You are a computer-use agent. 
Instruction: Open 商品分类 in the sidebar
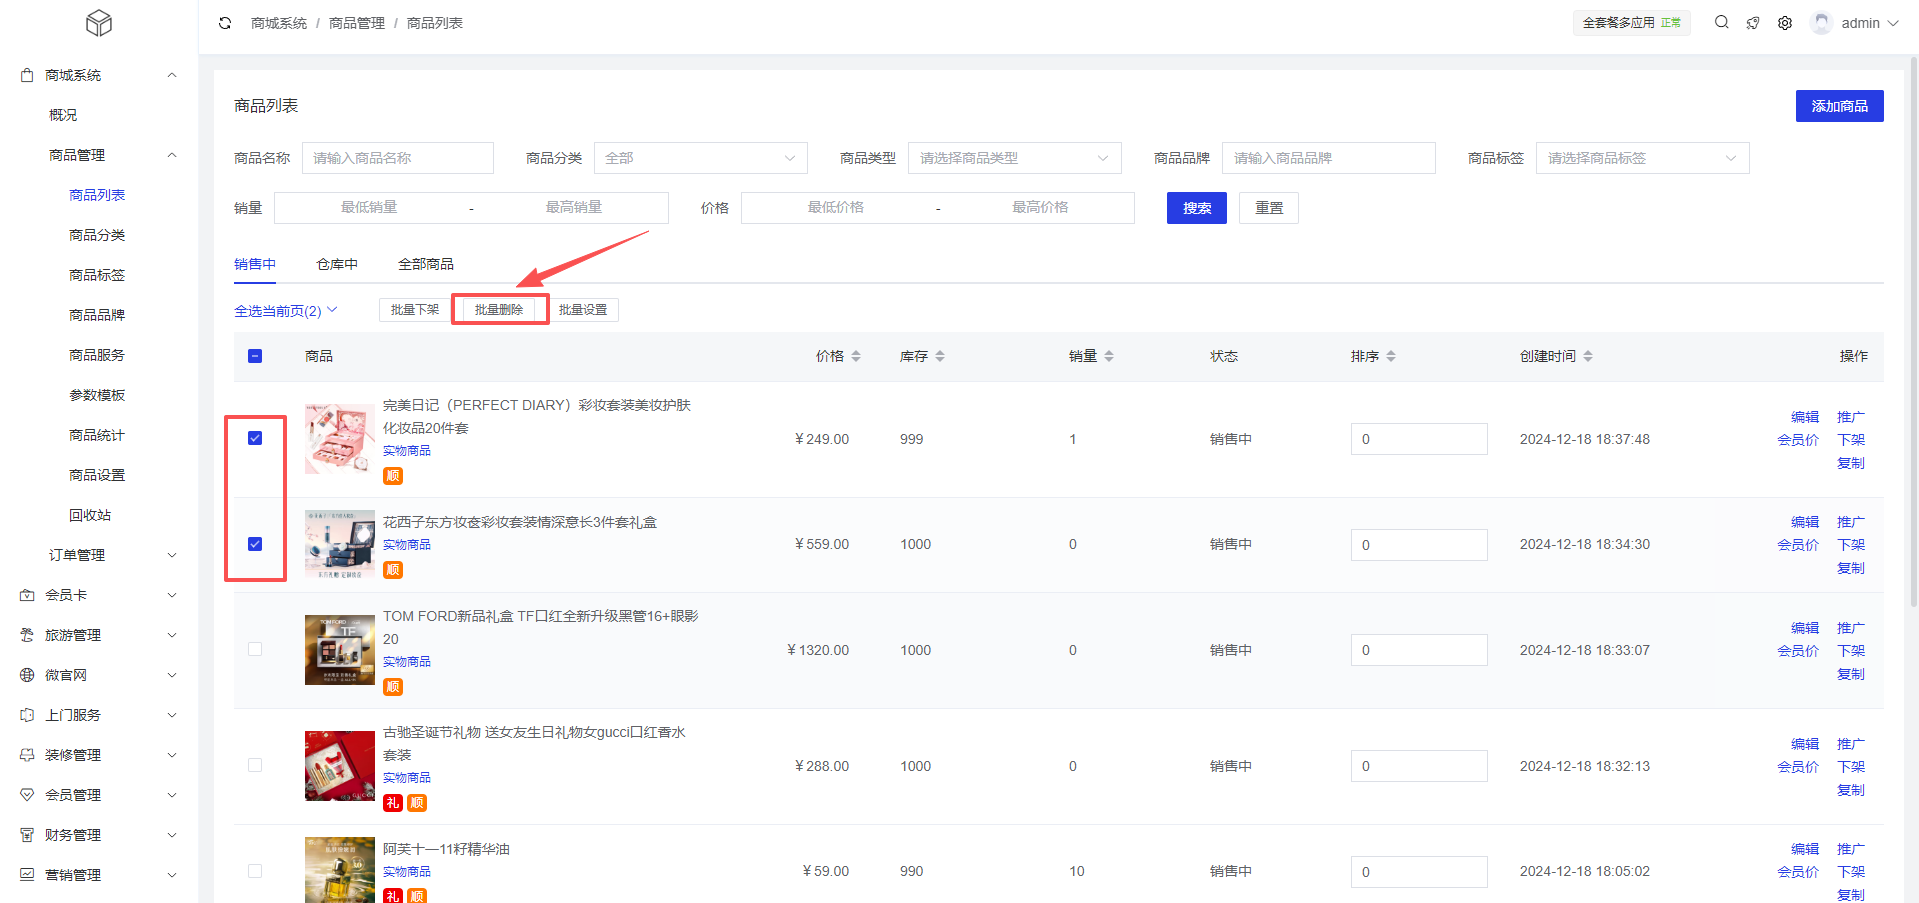97,235
